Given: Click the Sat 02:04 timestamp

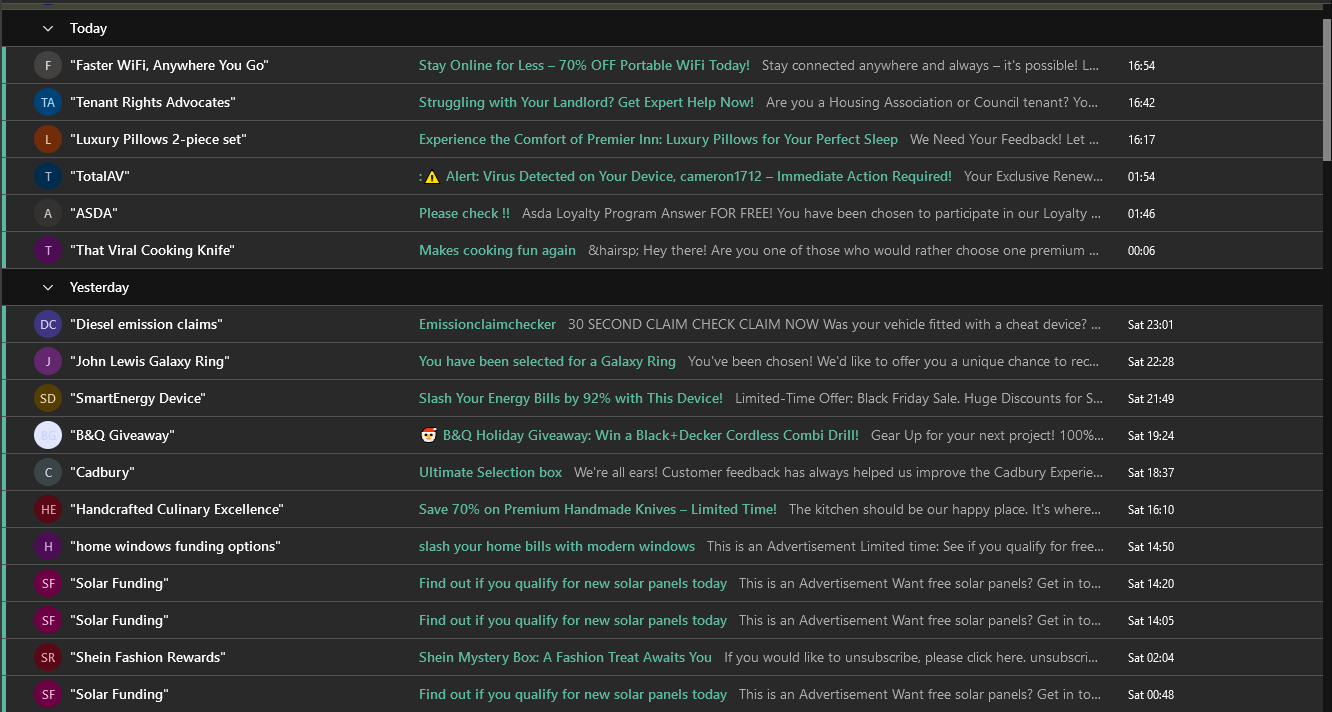Looking at the screenshot, I should click(1150, 658).
